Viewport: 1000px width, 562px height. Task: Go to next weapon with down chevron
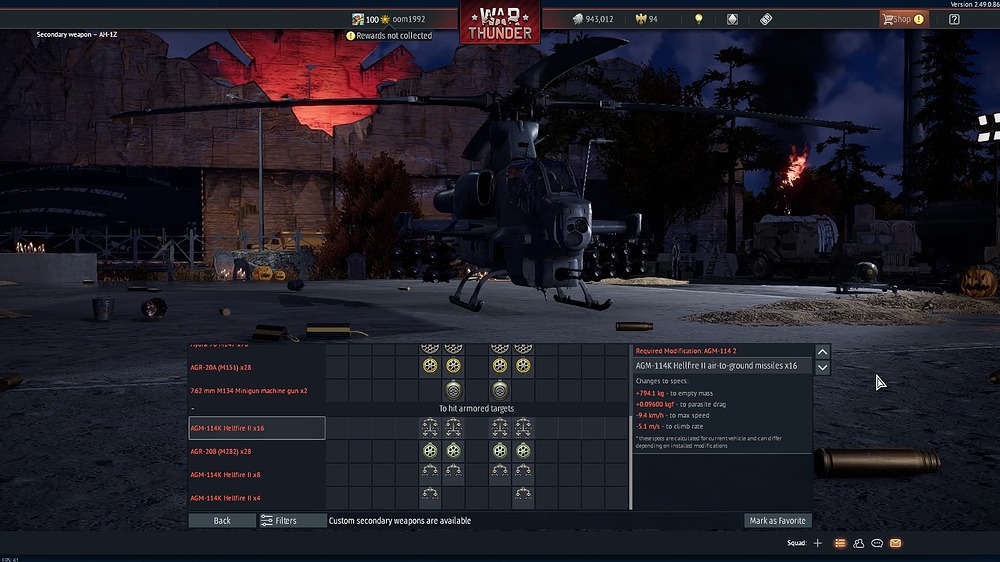tap(822, 367)
